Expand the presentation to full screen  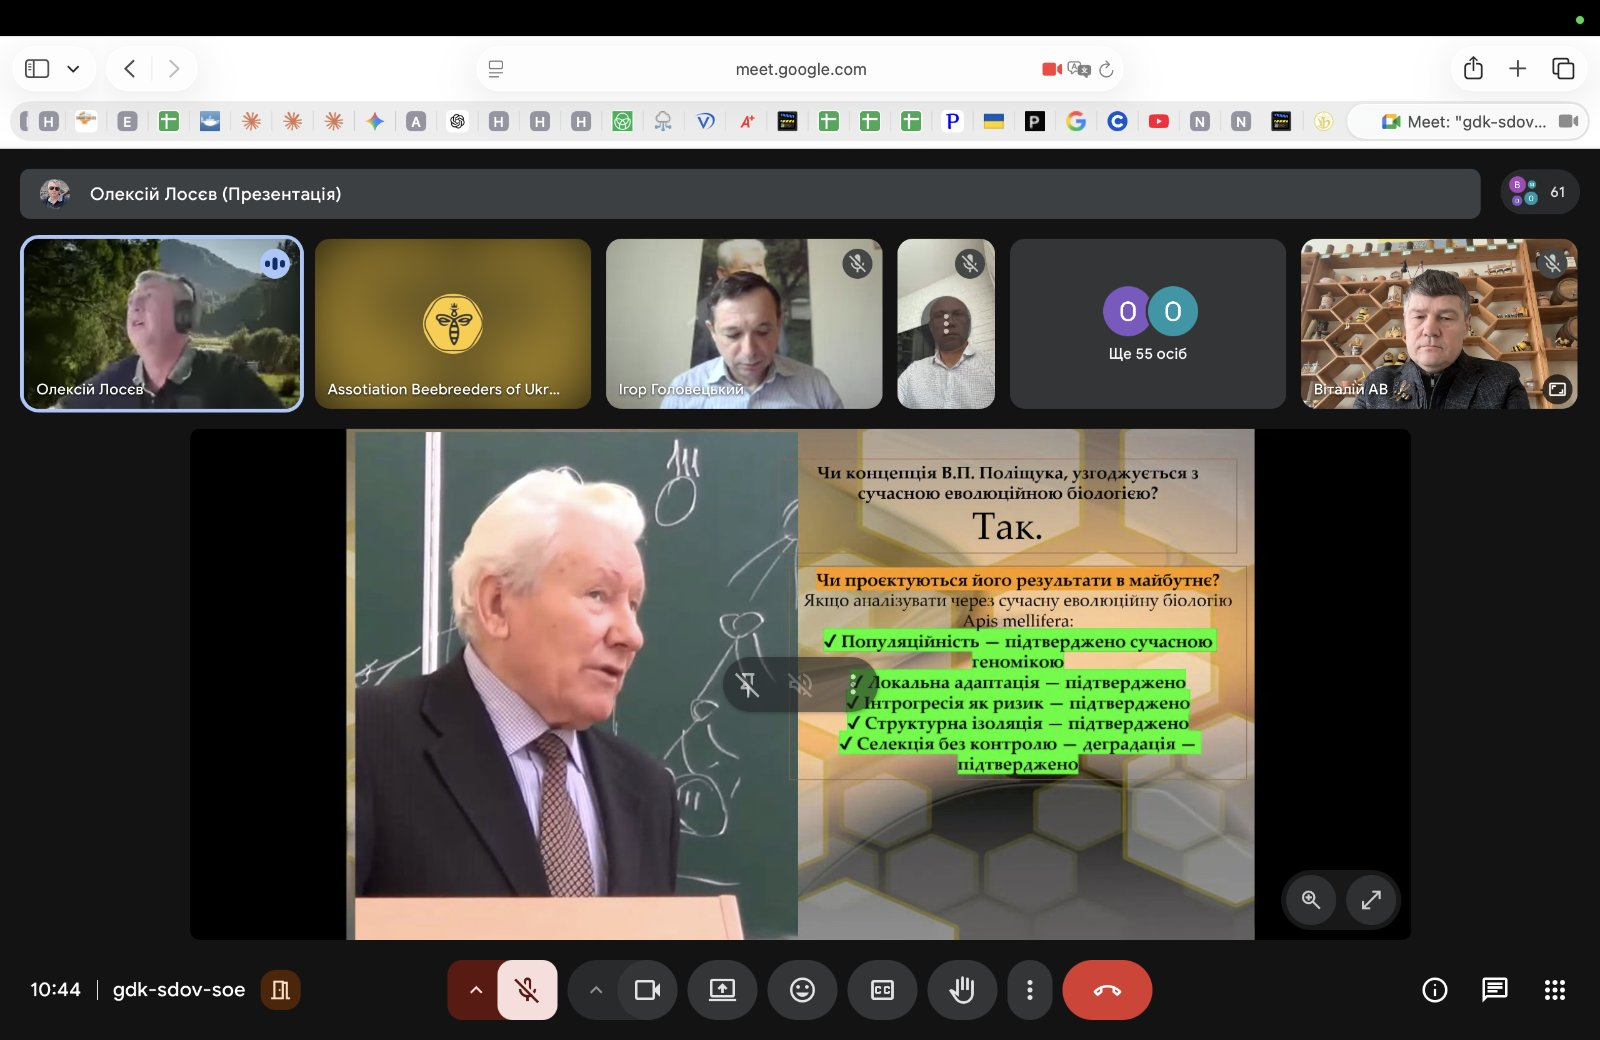[1371, 900]
